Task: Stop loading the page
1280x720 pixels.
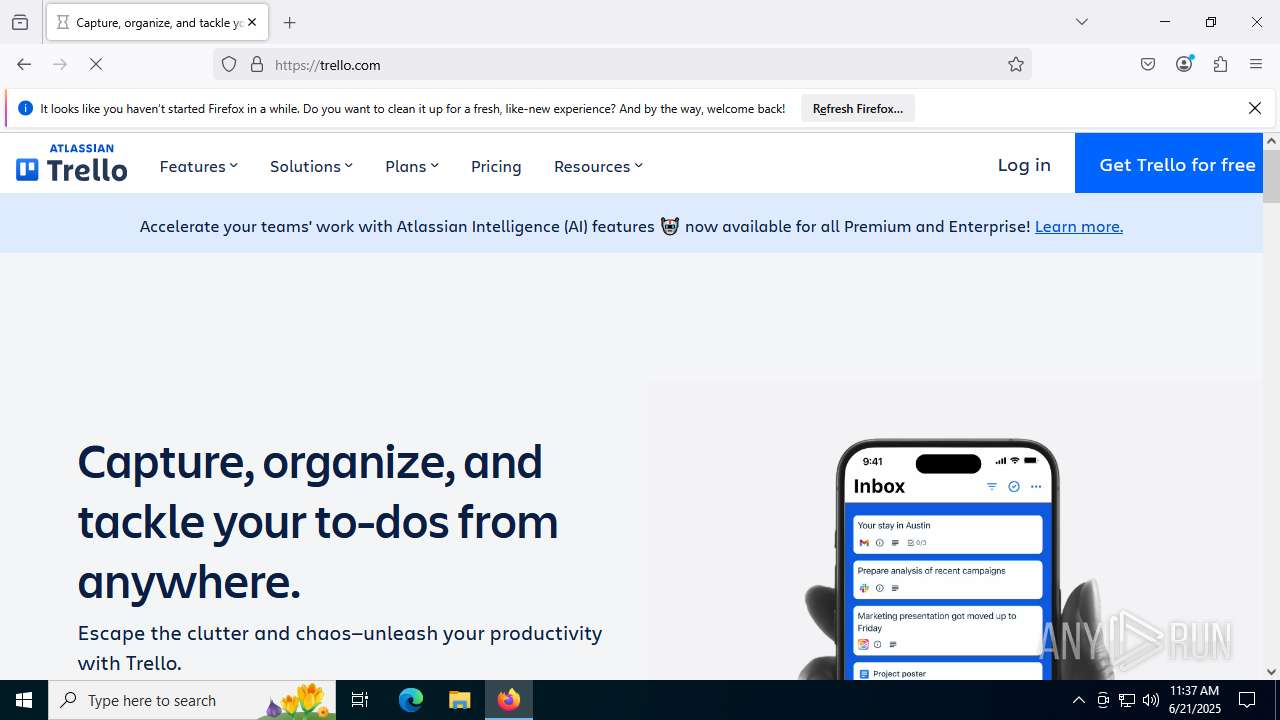Action: (x=96, y=64)
